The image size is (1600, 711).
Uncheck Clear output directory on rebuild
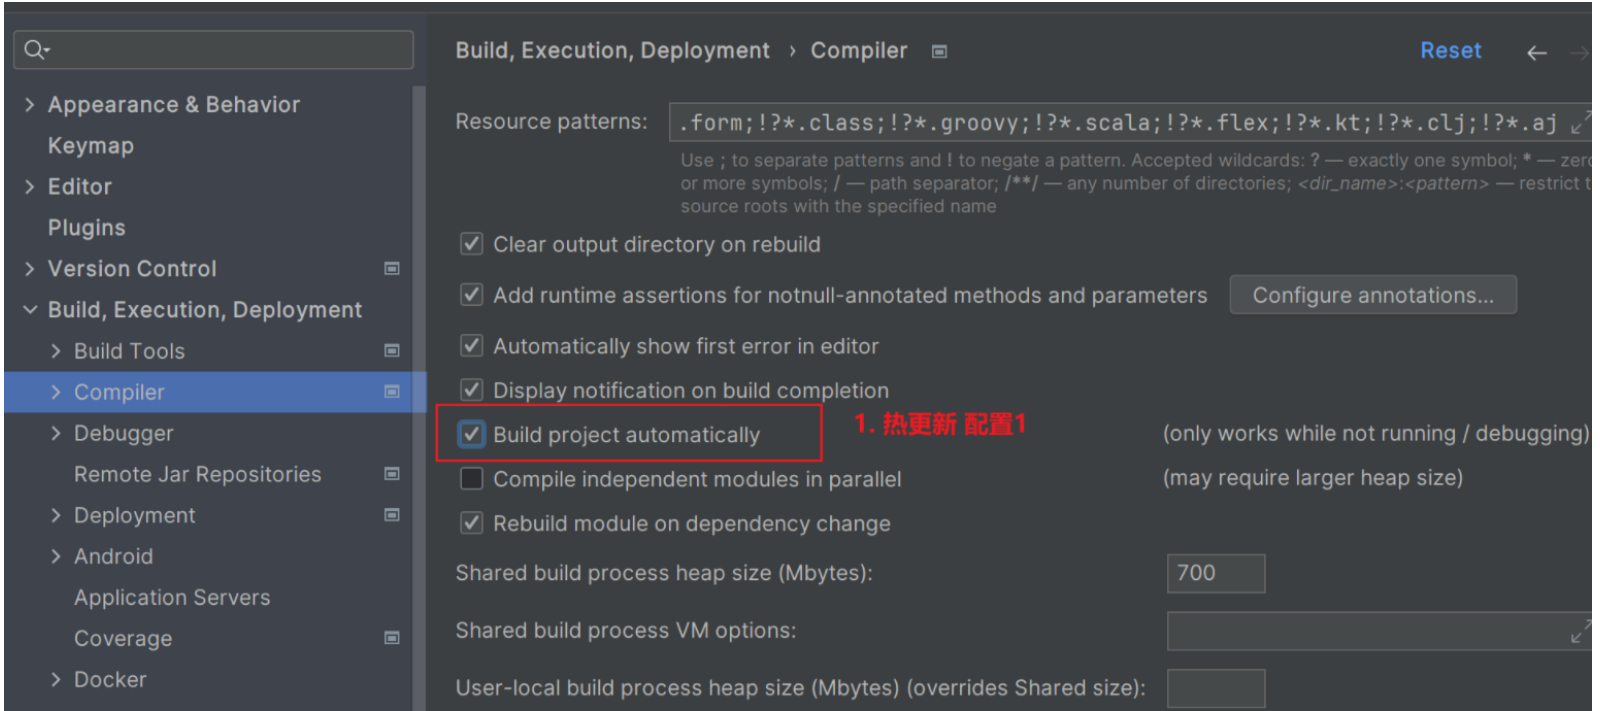click(471, 244)
